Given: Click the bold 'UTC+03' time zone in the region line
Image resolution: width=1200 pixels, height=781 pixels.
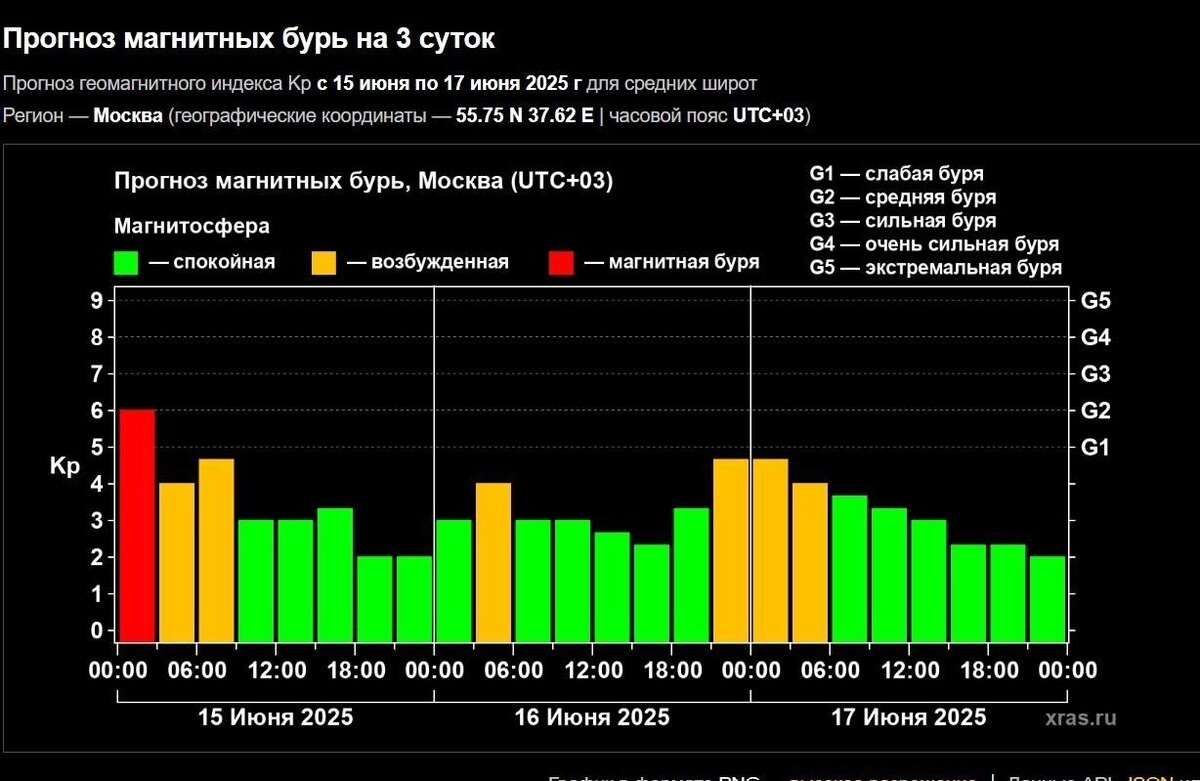Looking at the screenshot, I should pos(769,116).
